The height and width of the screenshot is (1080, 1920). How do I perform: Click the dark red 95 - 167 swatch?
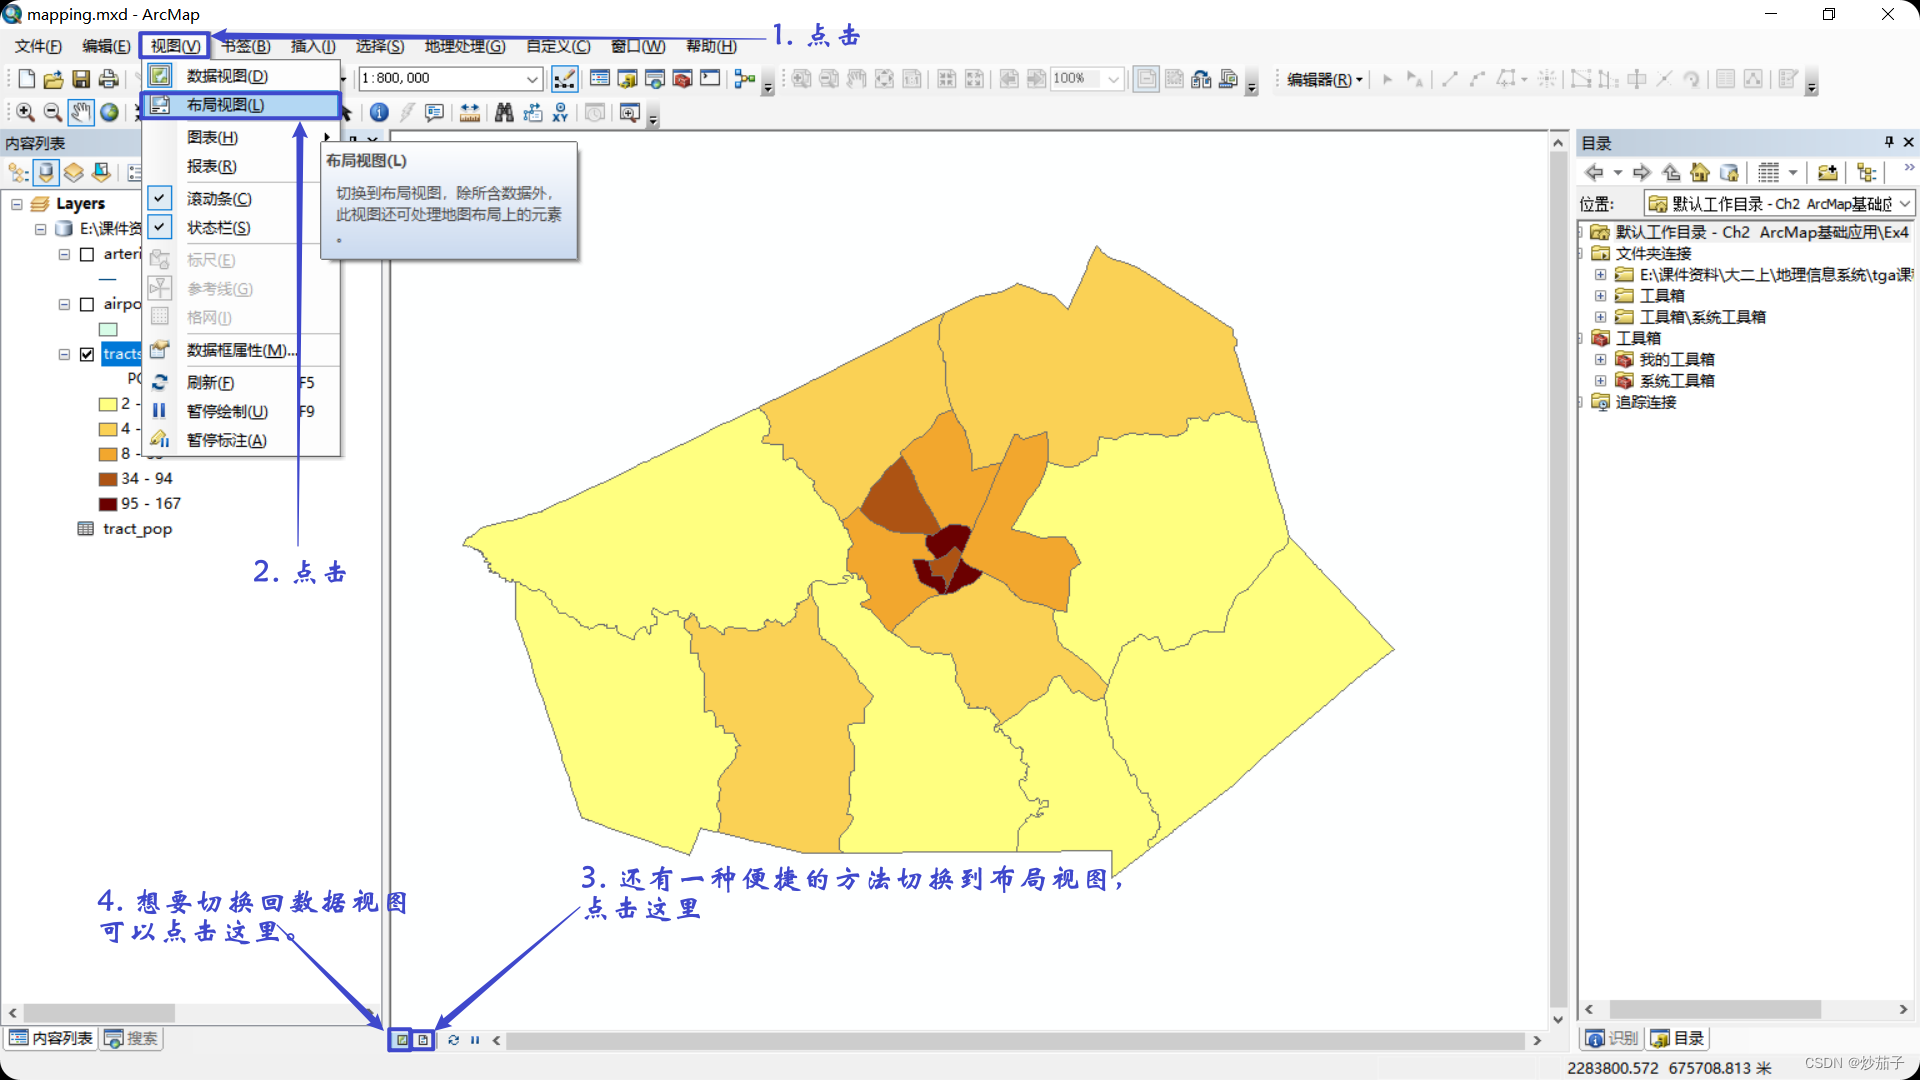click(x=108, y=504)
